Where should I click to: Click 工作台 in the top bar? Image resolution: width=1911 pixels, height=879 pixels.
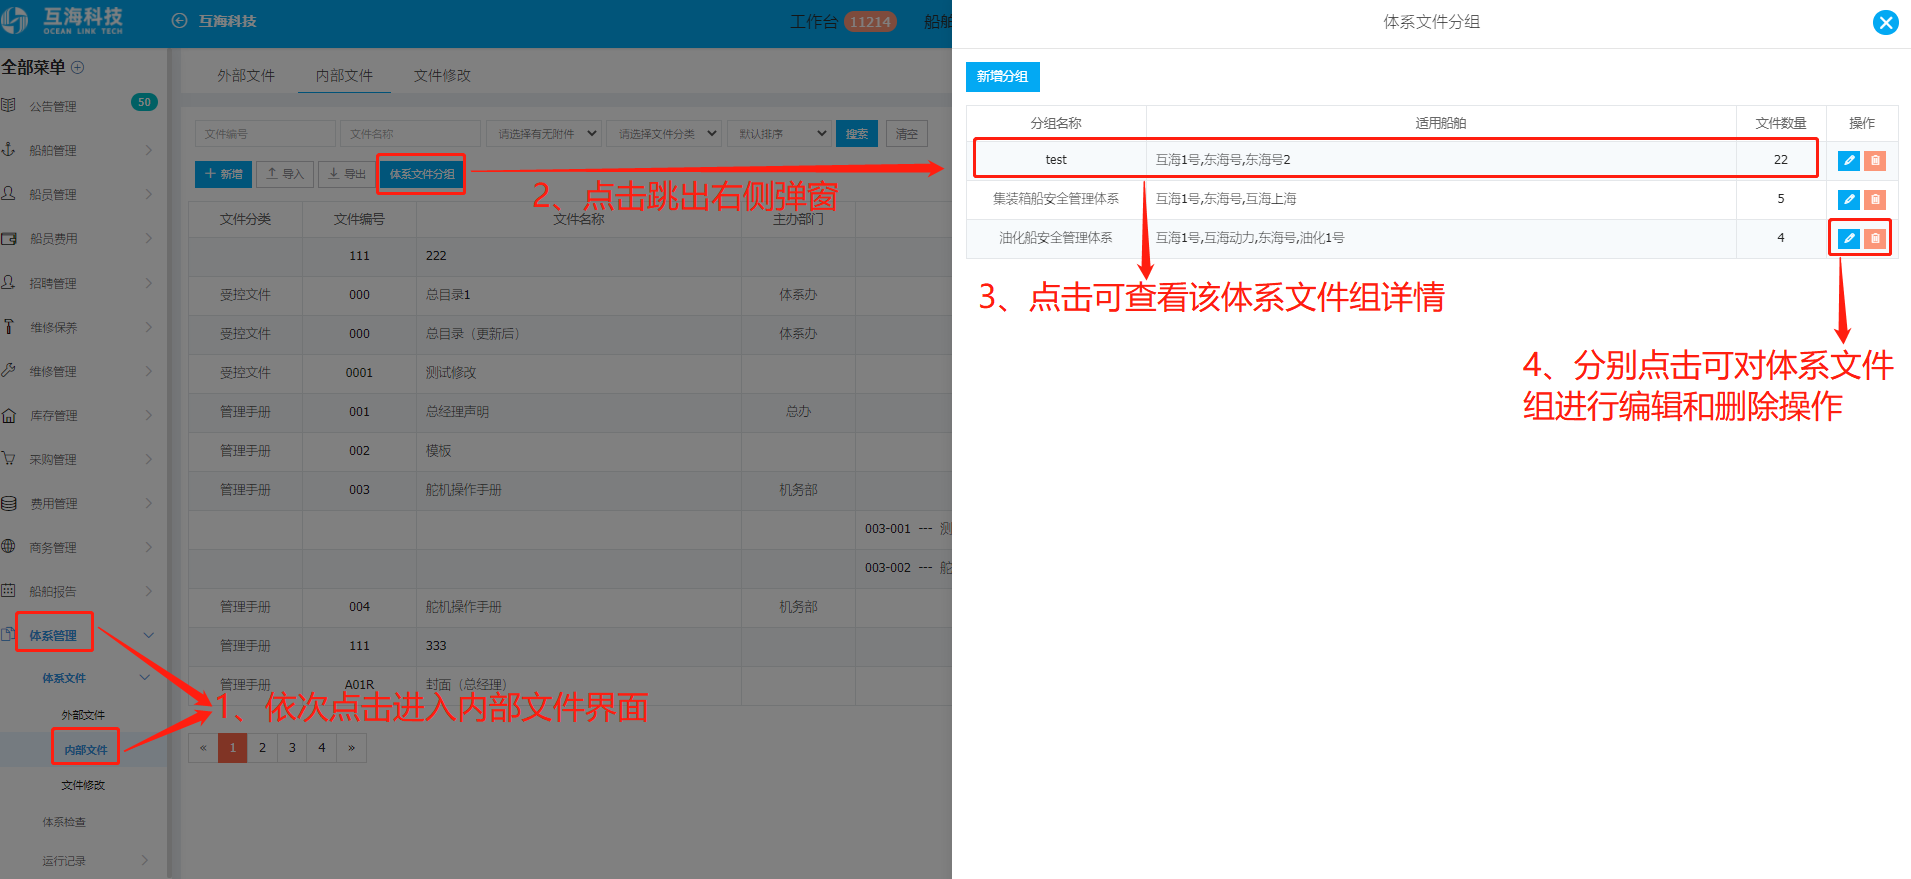click(814, 22)
